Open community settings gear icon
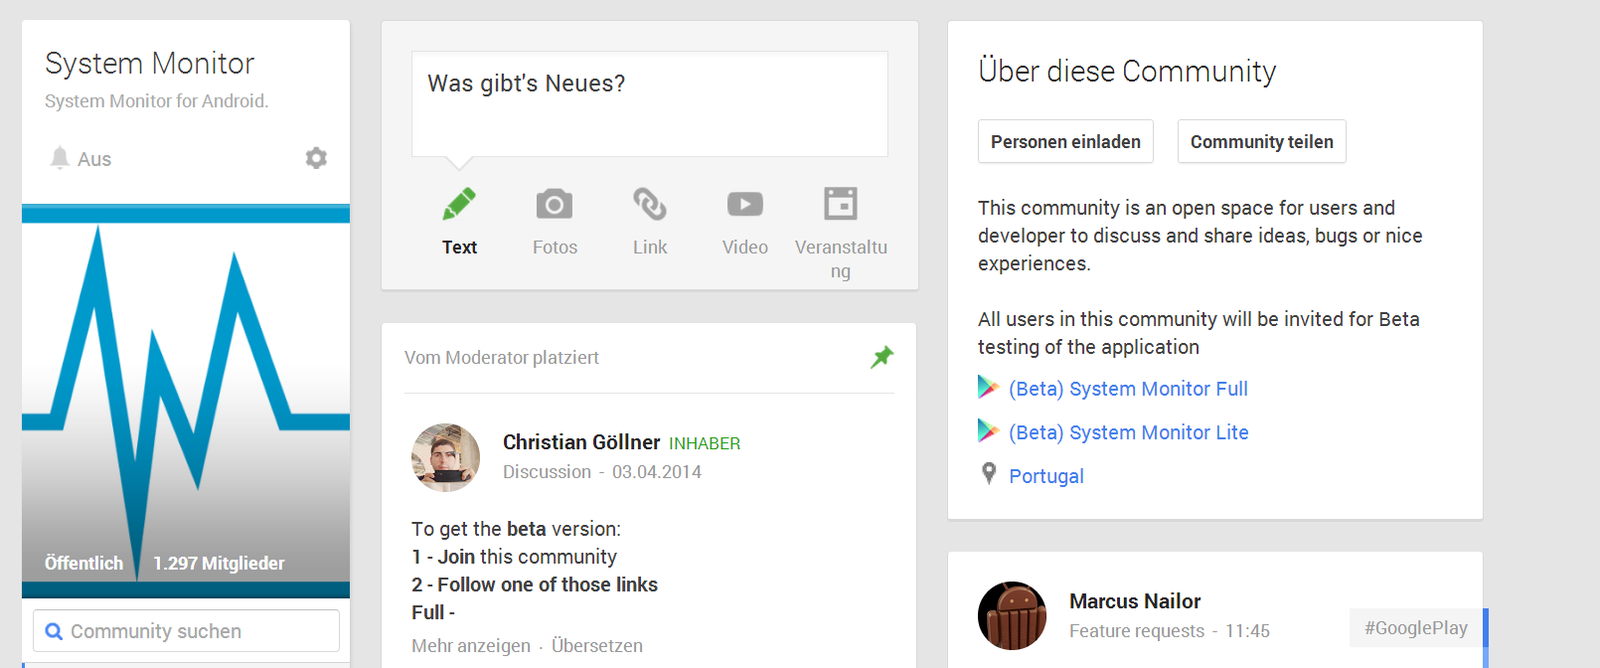This screenshot has height=668, width=1600. point(316,158)
